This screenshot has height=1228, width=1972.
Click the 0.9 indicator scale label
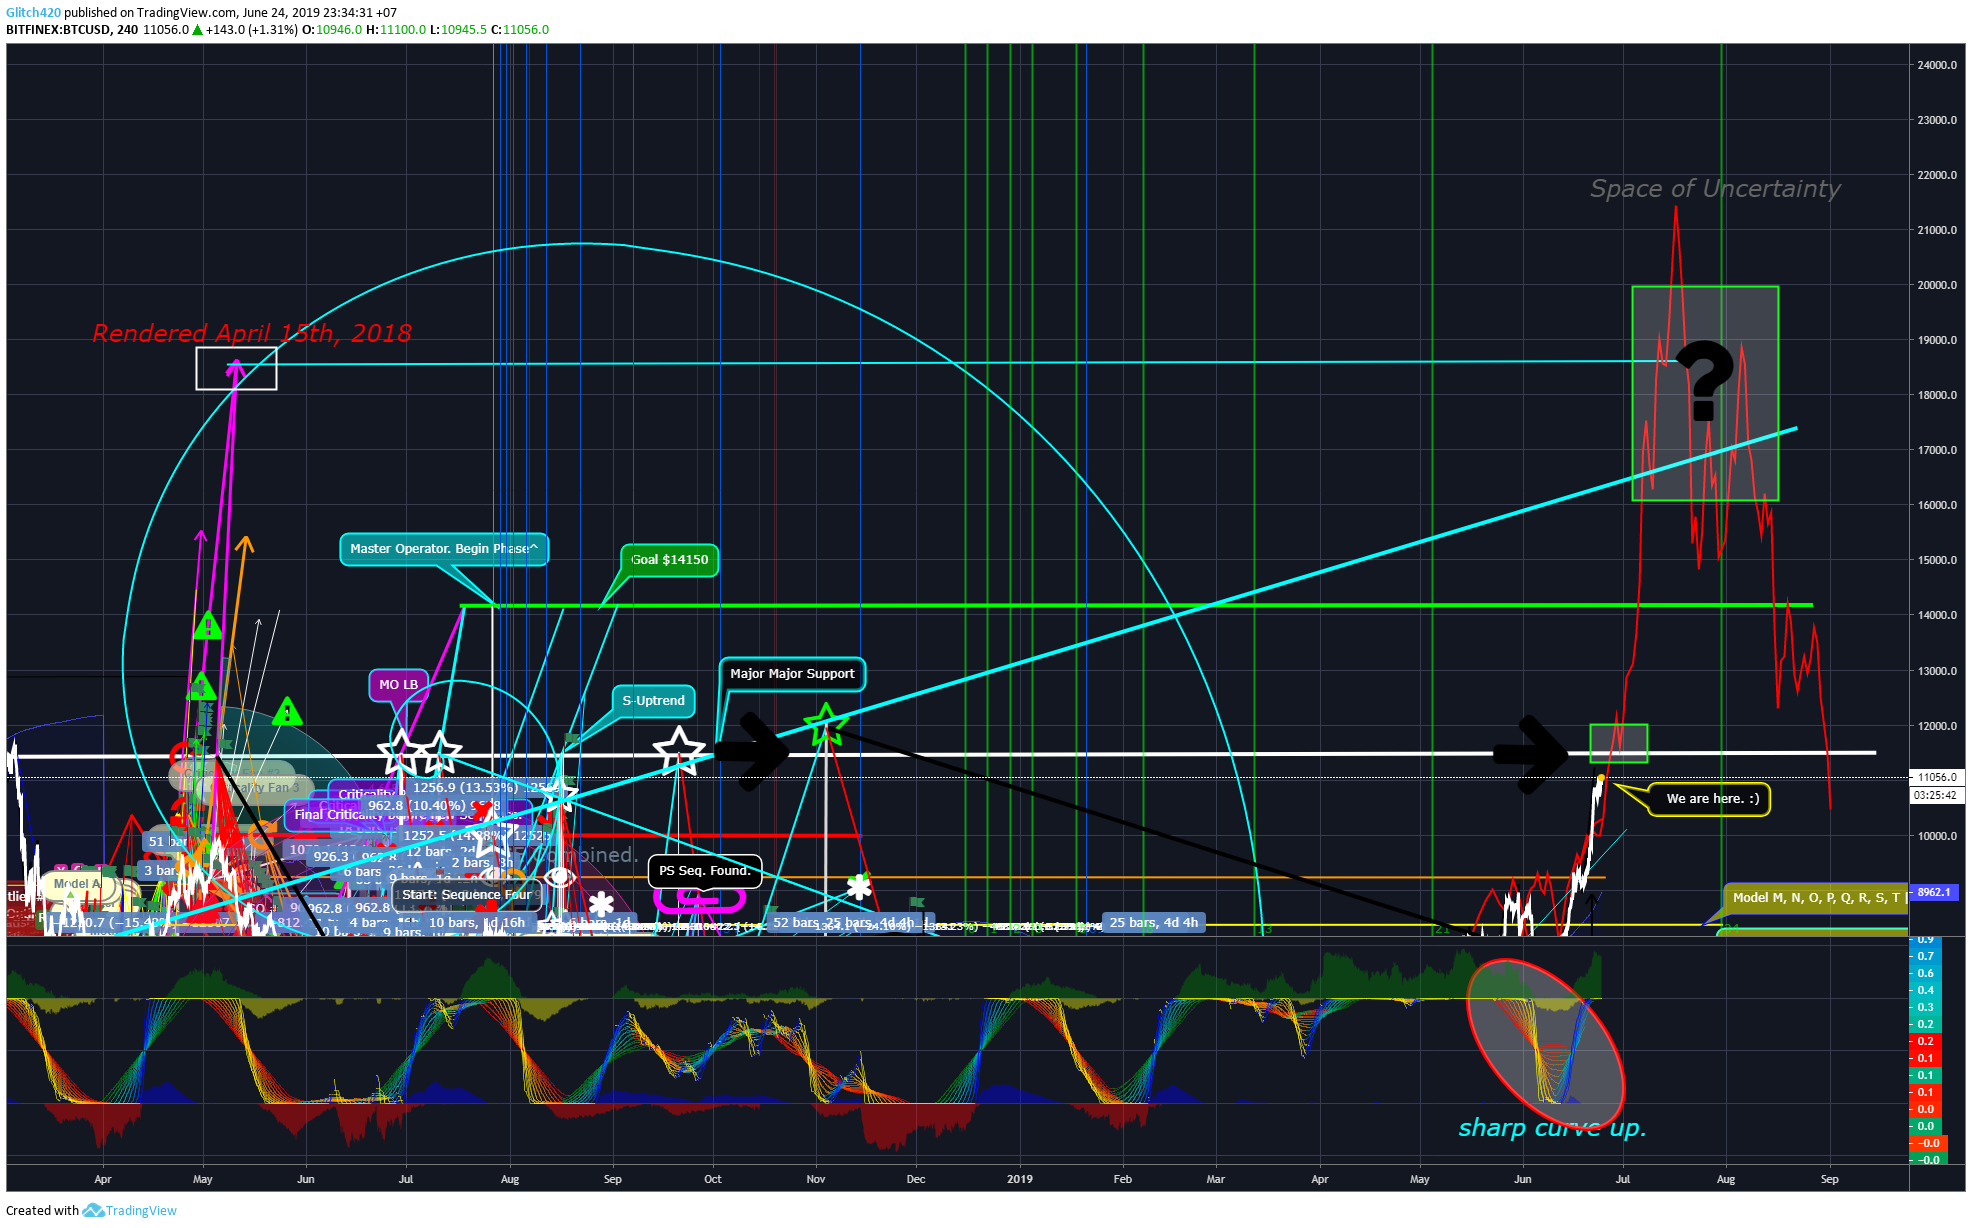click(x=1925, y=940)
